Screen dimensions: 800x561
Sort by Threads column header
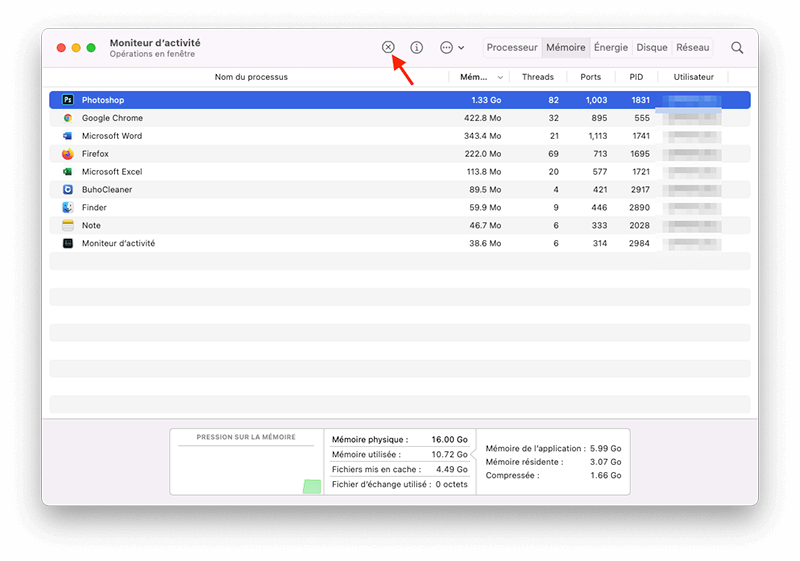[x=538, y=77]
